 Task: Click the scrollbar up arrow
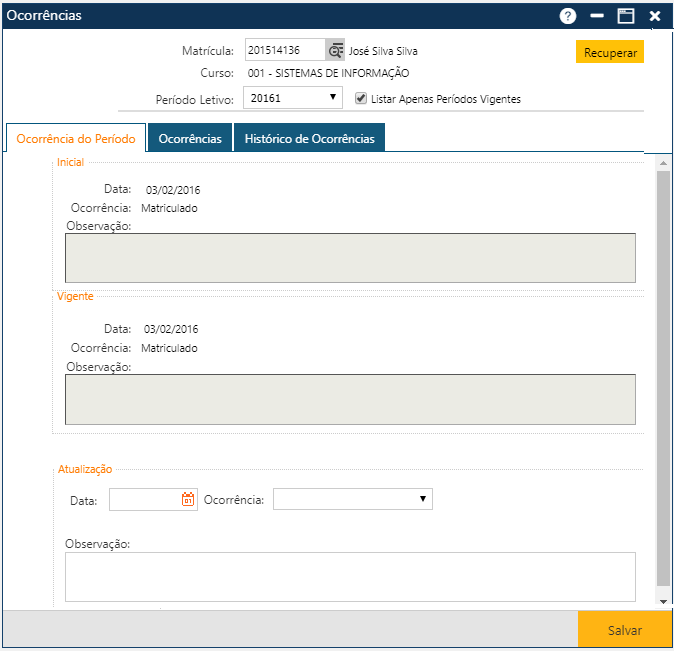[x=663, y=161]
